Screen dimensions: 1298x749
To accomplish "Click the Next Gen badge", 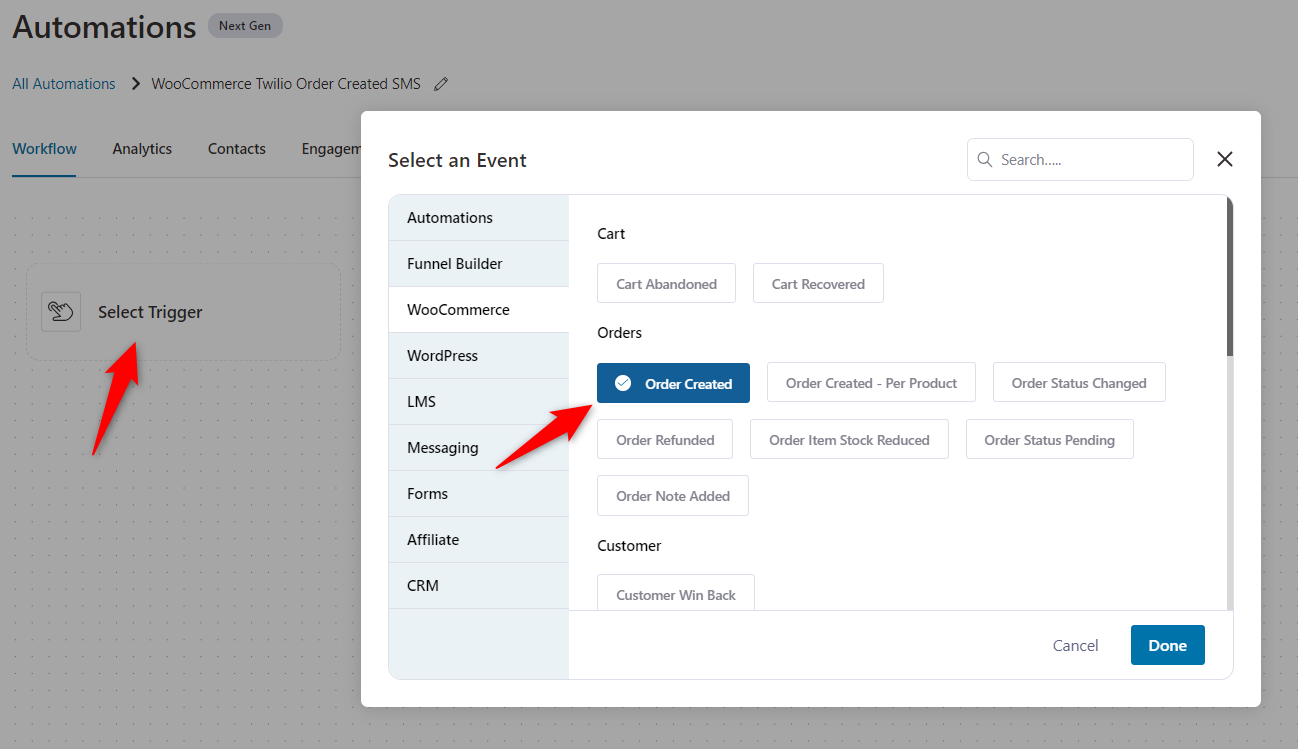I will click(x=245, y=26).
